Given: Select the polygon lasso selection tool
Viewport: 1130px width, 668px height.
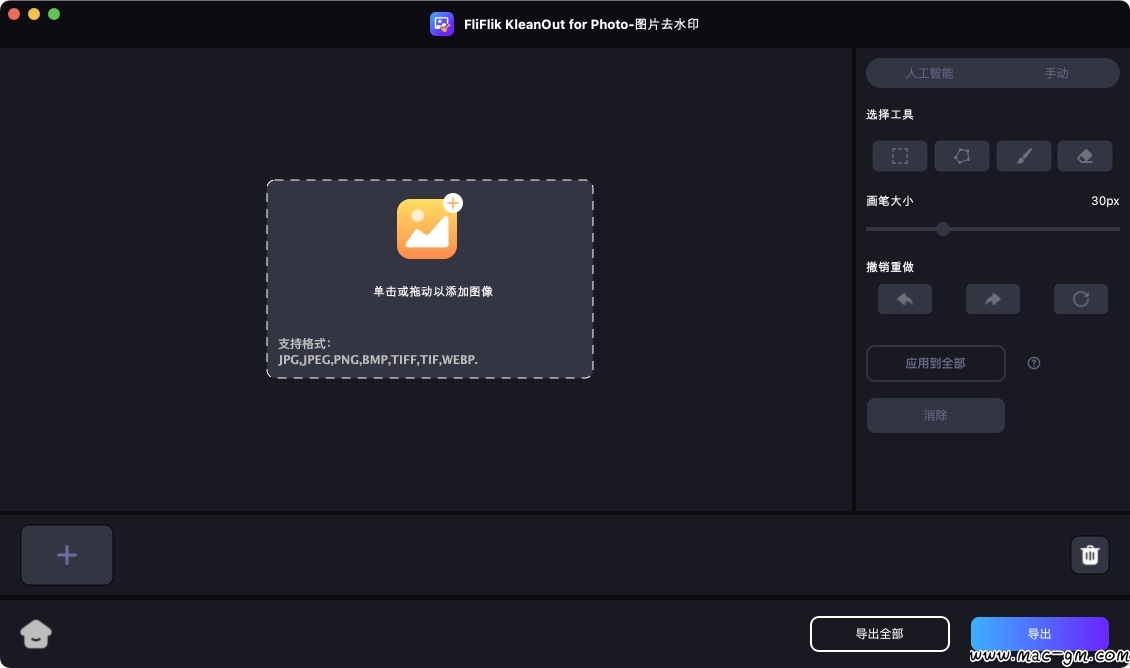Looking at the screenshot, I should (962, 156).
